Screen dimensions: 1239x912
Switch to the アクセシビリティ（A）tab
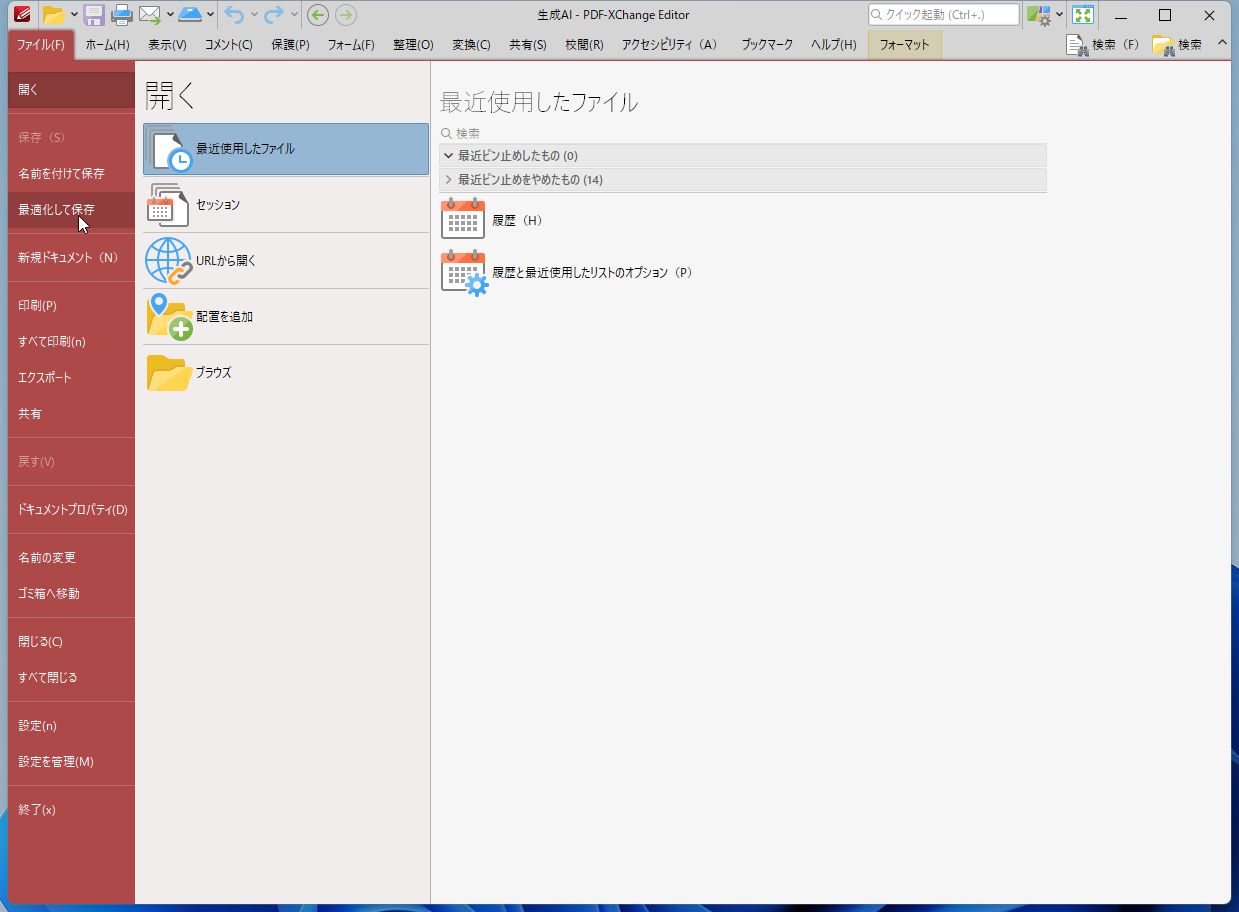669,45
